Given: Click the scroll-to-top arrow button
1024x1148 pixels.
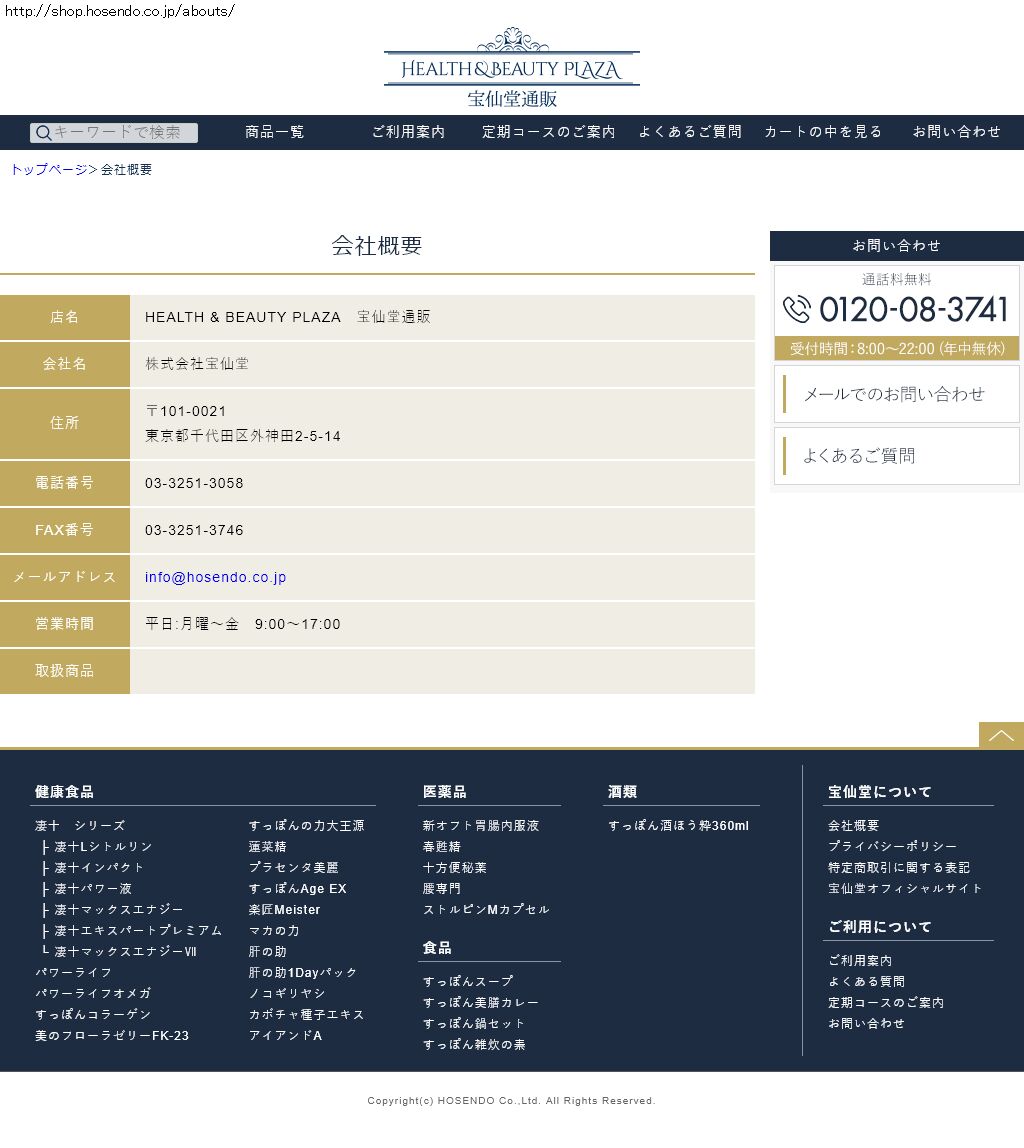Looking at the screenshot, I should [x=1001, y=735].
